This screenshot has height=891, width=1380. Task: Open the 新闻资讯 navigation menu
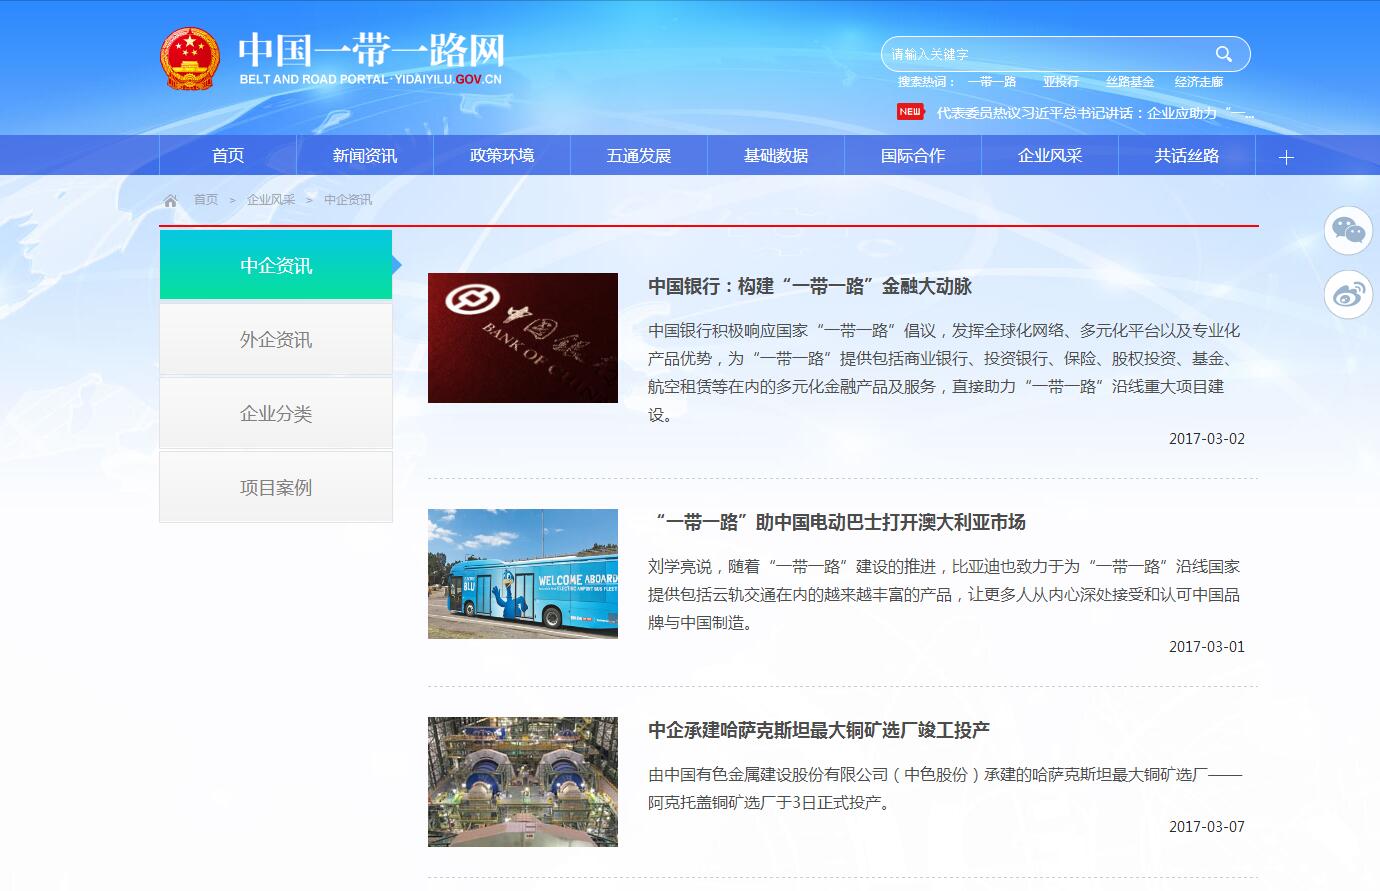click(x=365, y=156)
